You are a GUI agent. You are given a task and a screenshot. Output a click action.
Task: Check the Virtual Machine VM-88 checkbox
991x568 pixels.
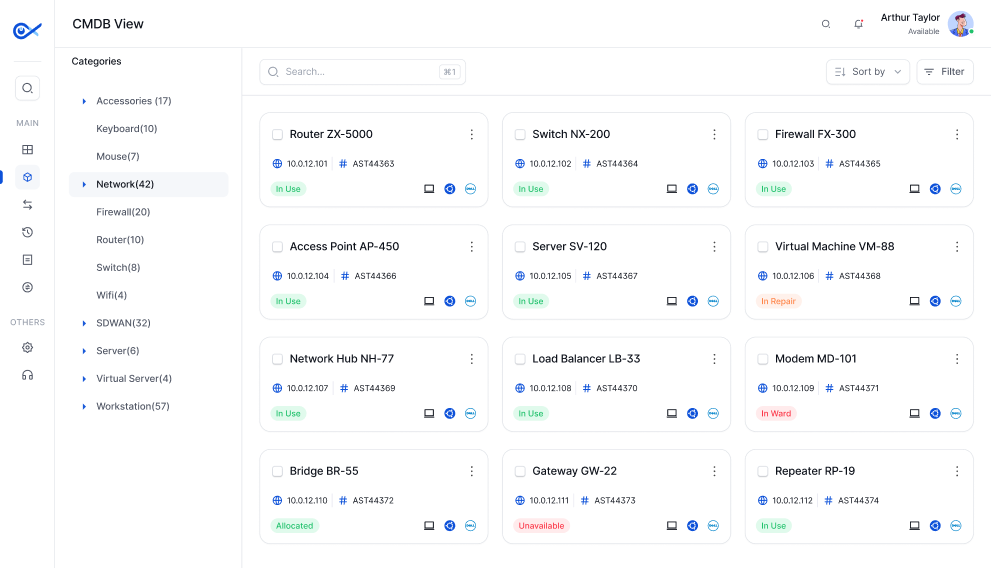[x=763, y=246]
